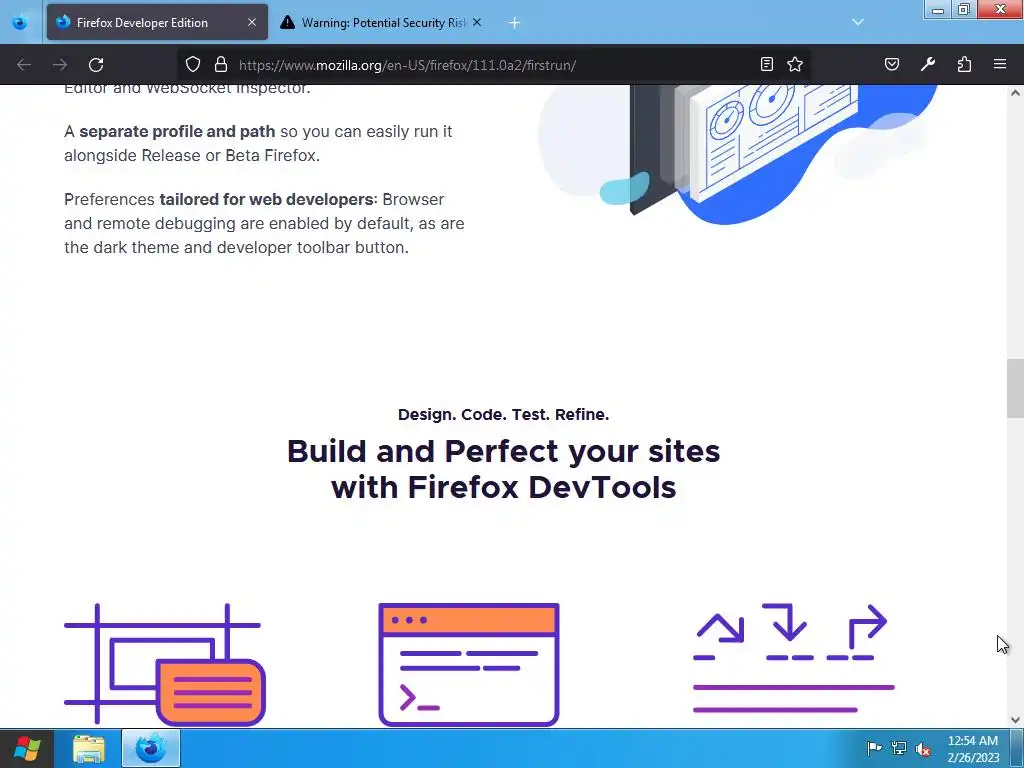Click the scrollbar down arrow
This screenshot has height=768, width=1024.
(1015, 720)
